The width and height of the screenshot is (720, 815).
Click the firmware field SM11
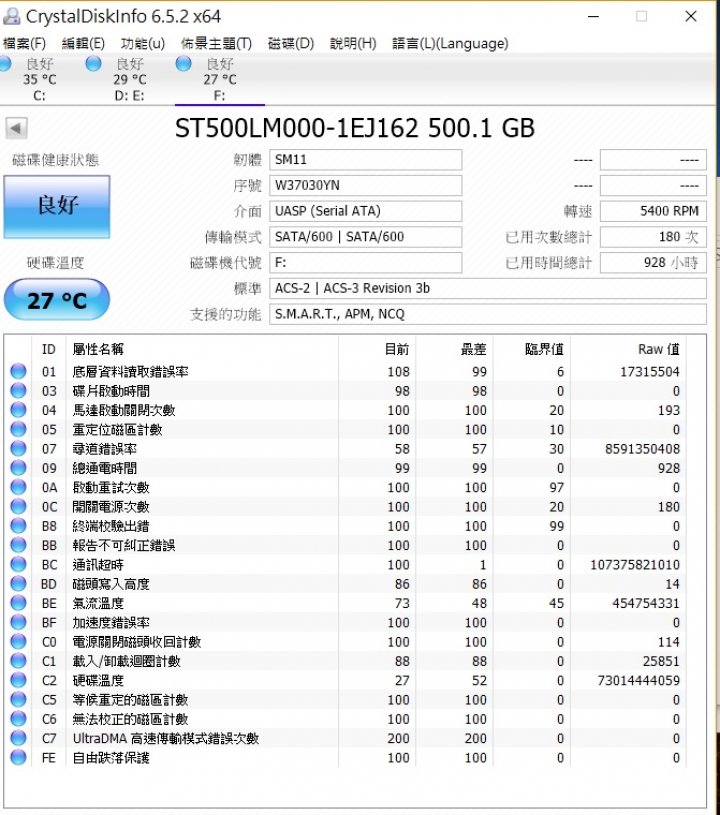pos(365,160)
